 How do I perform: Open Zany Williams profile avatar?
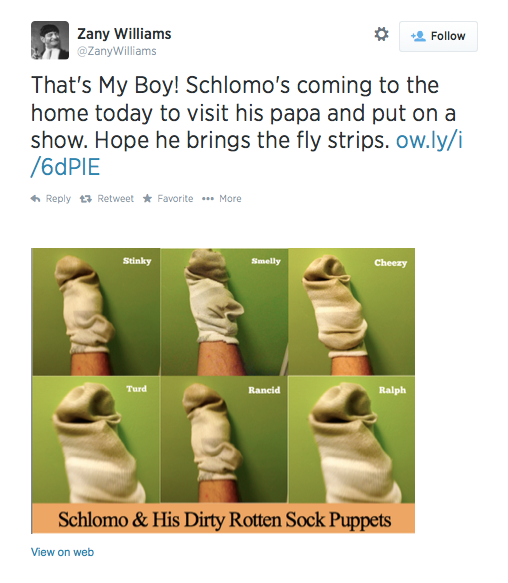pyautogui.click(x=50, y=40)
